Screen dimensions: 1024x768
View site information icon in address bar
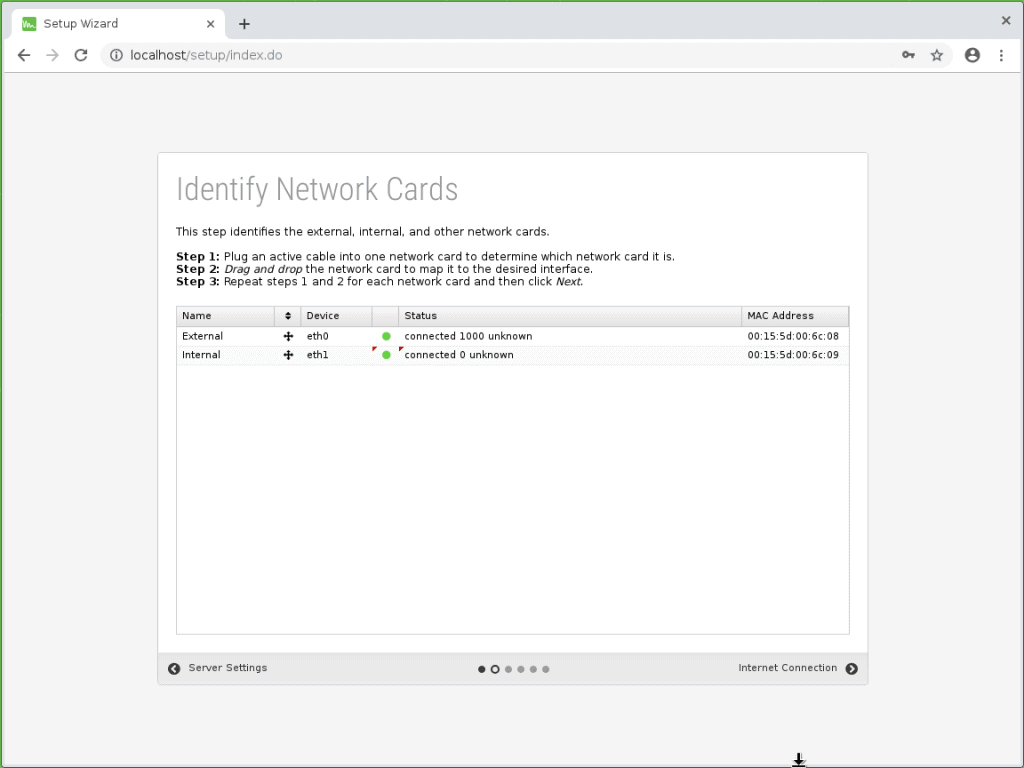tap(116, 56)
